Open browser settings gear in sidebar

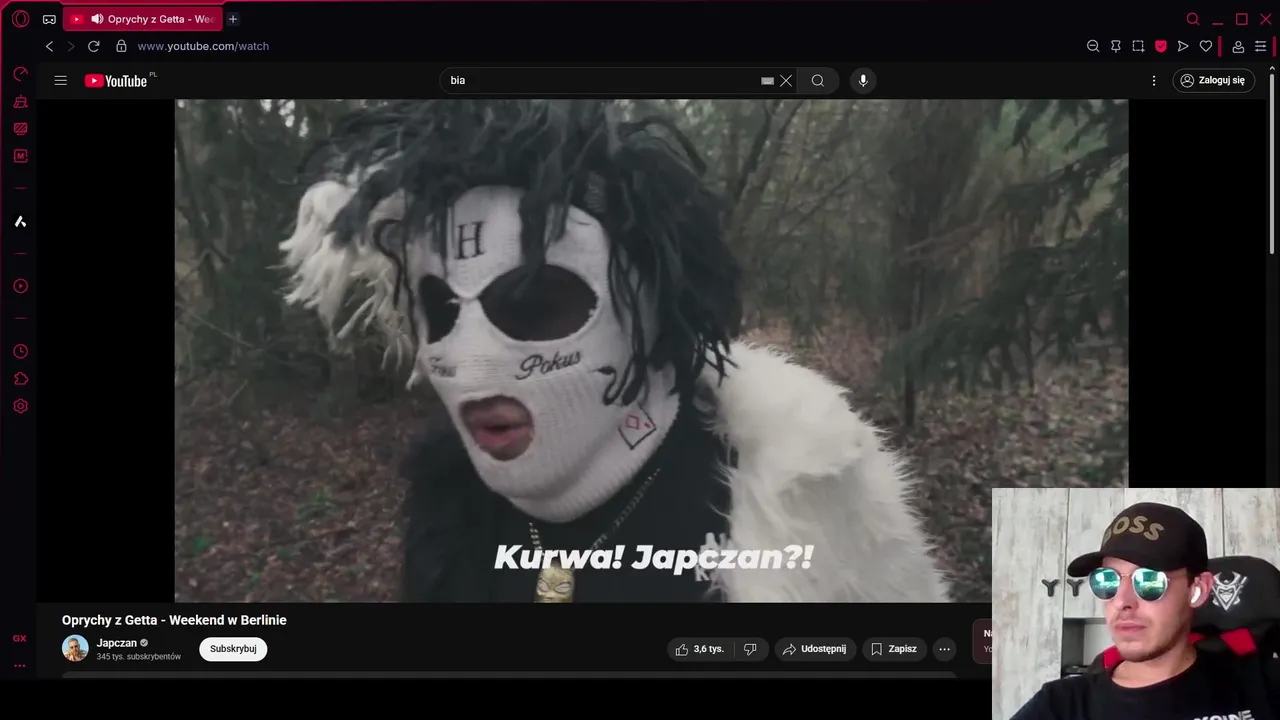pos(20,406)
